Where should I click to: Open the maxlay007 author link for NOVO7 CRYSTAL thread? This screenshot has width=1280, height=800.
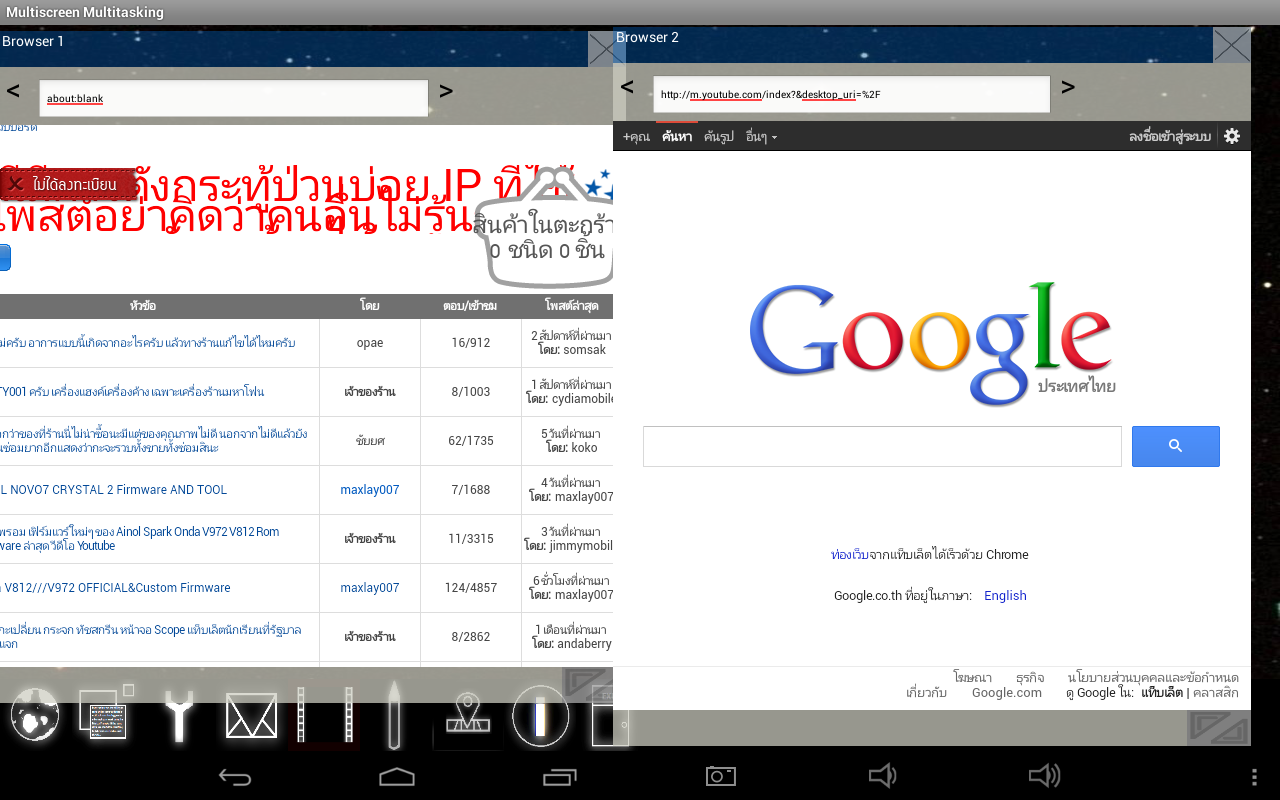(369, 490)
